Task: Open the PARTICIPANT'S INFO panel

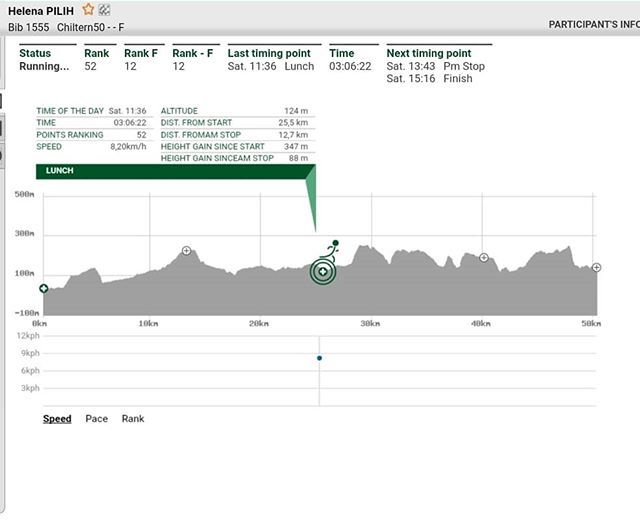Action: pyautogui.click(x=594, y=24)
